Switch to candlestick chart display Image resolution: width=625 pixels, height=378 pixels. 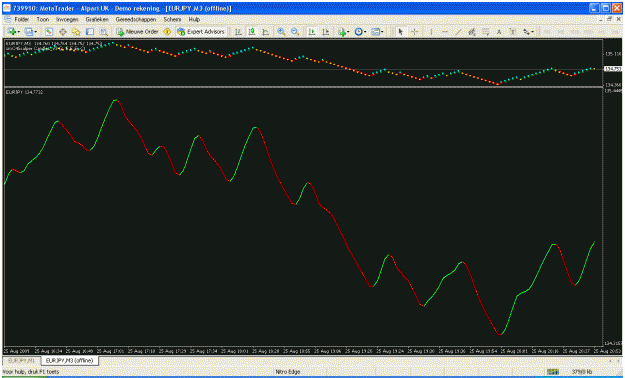tap(252, 32)
